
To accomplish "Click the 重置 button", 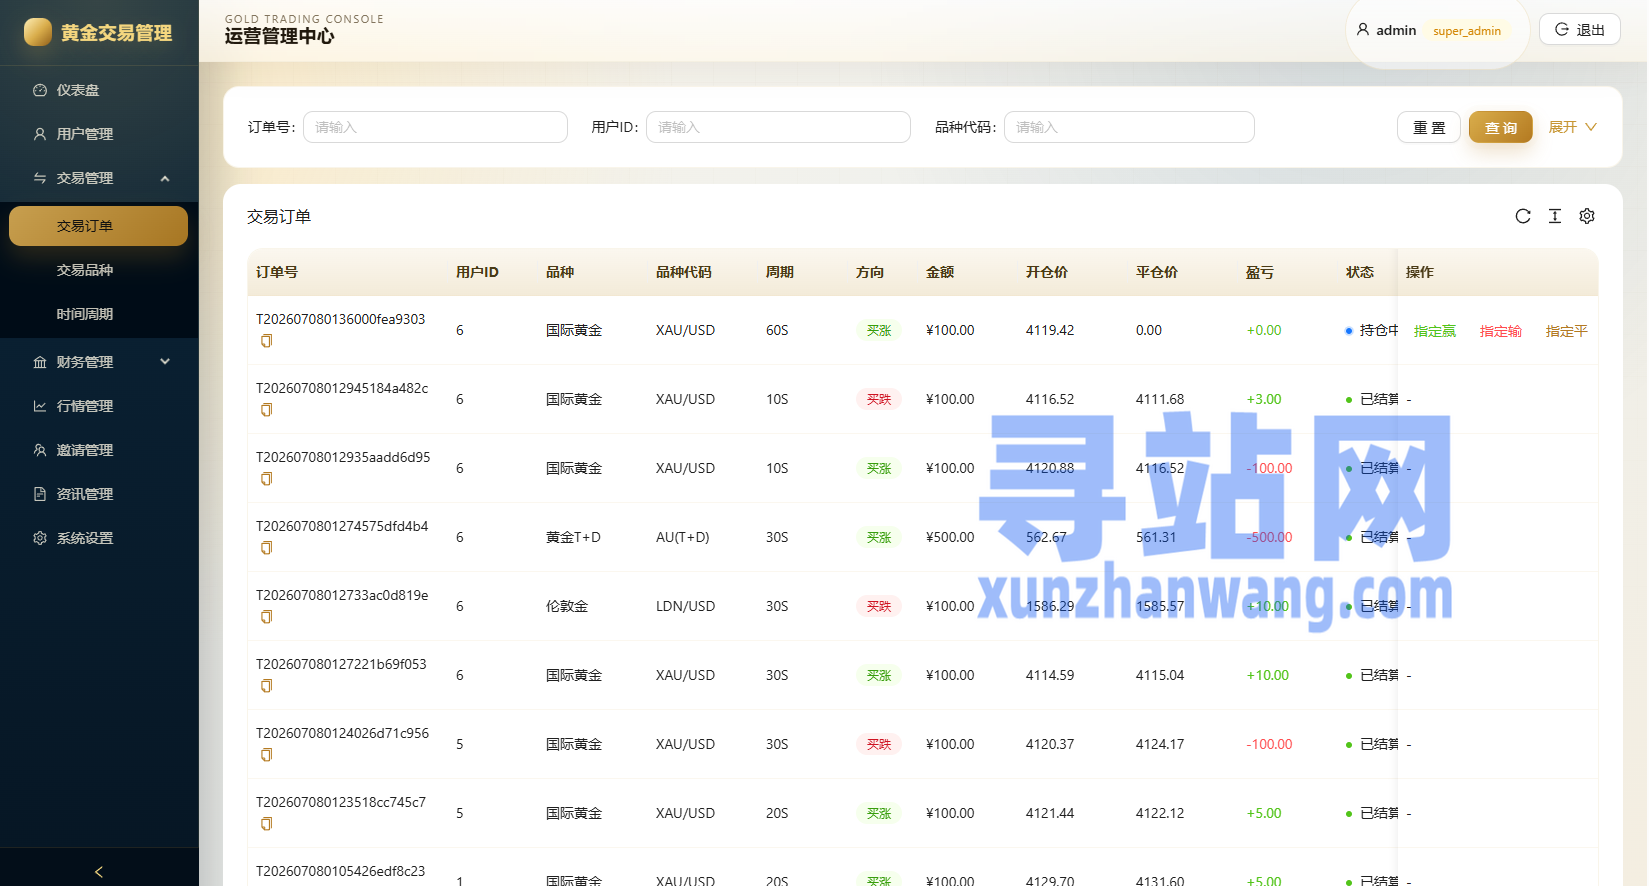I will coord(1429,127).
